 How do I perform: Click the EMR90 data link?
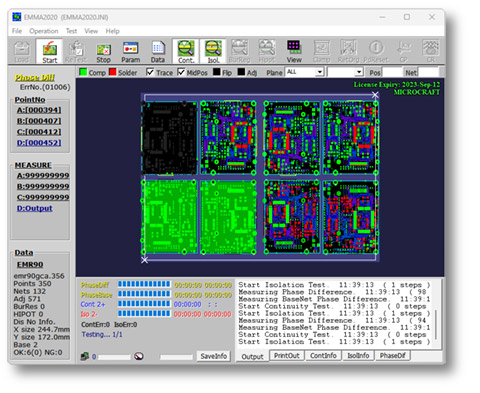30,264
